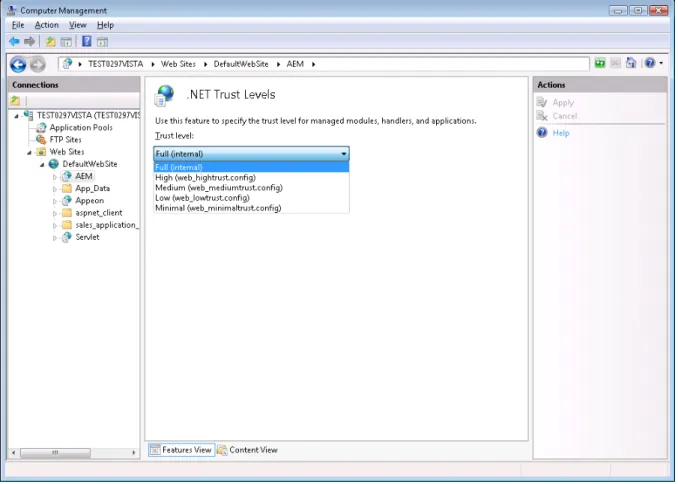Image resolution: width=678 pixels, height=484 pixels.
Task: Click the Stop icon beside Refresh
Action: [615, 63]
